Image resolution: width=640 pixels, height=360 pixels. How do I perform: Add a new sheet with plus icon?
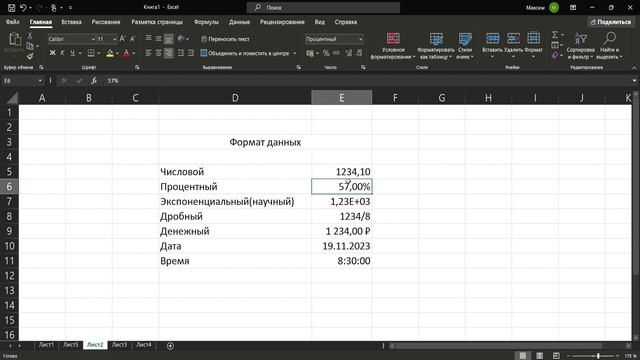170,346
